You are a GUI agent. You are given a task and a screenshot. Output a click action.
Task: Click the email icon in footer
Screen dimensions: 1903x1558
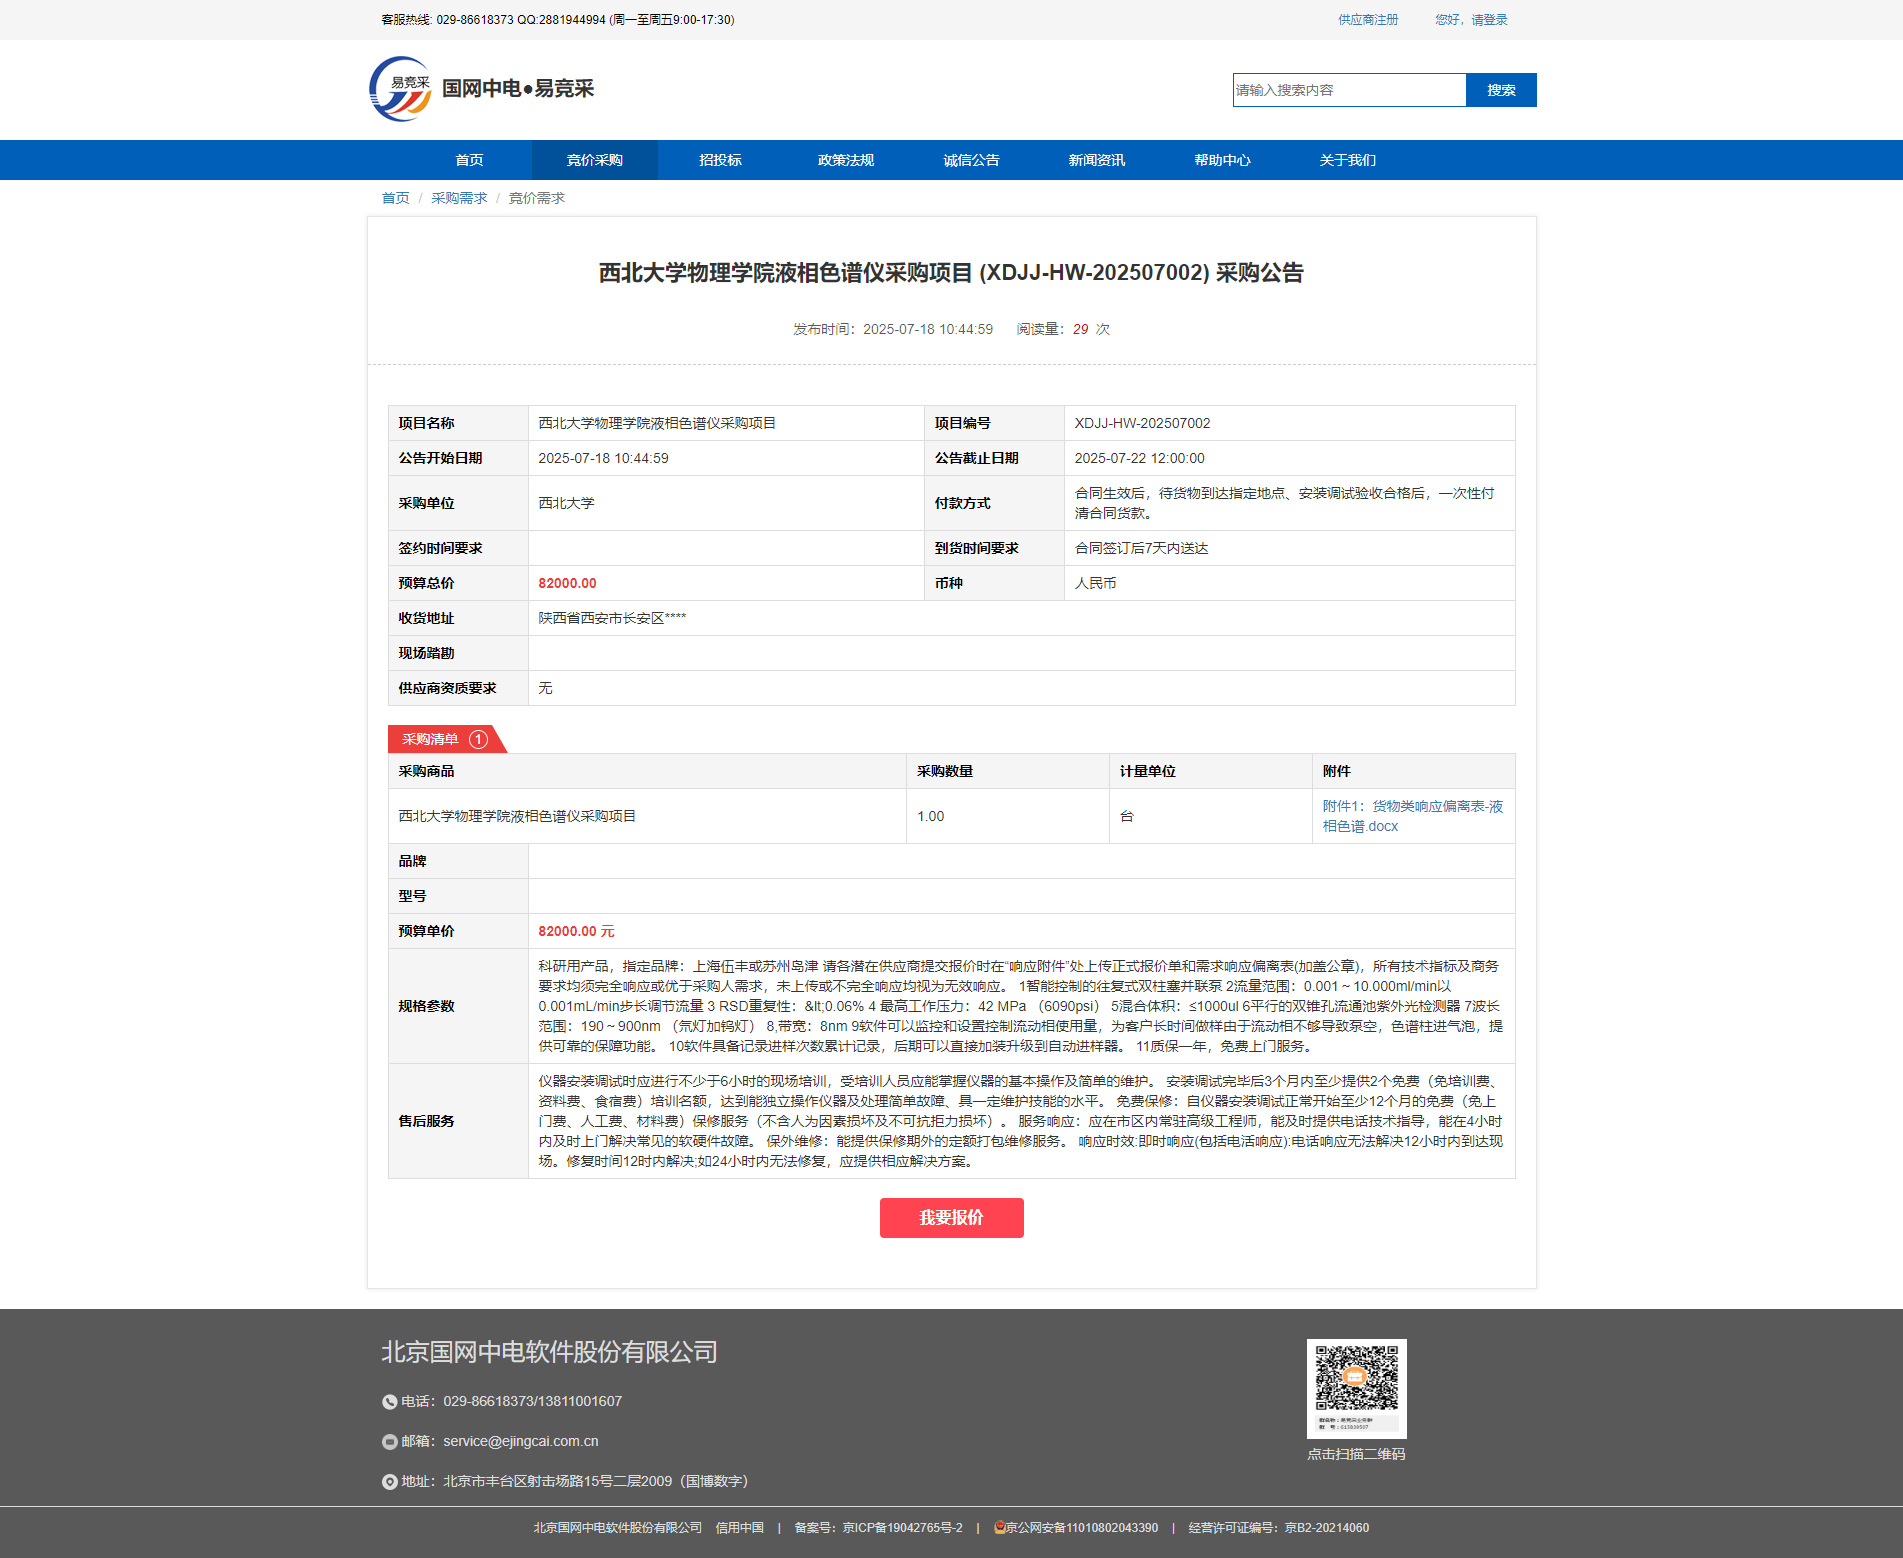click(x=390, y=1442)
